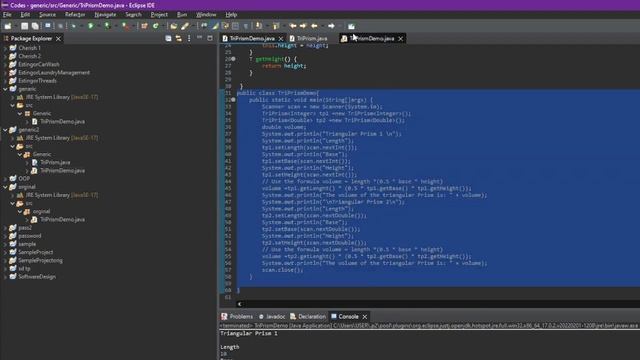Click the scan.close(); line in the editor
This screenshot has width=640, height=360.
coord(282,270)
